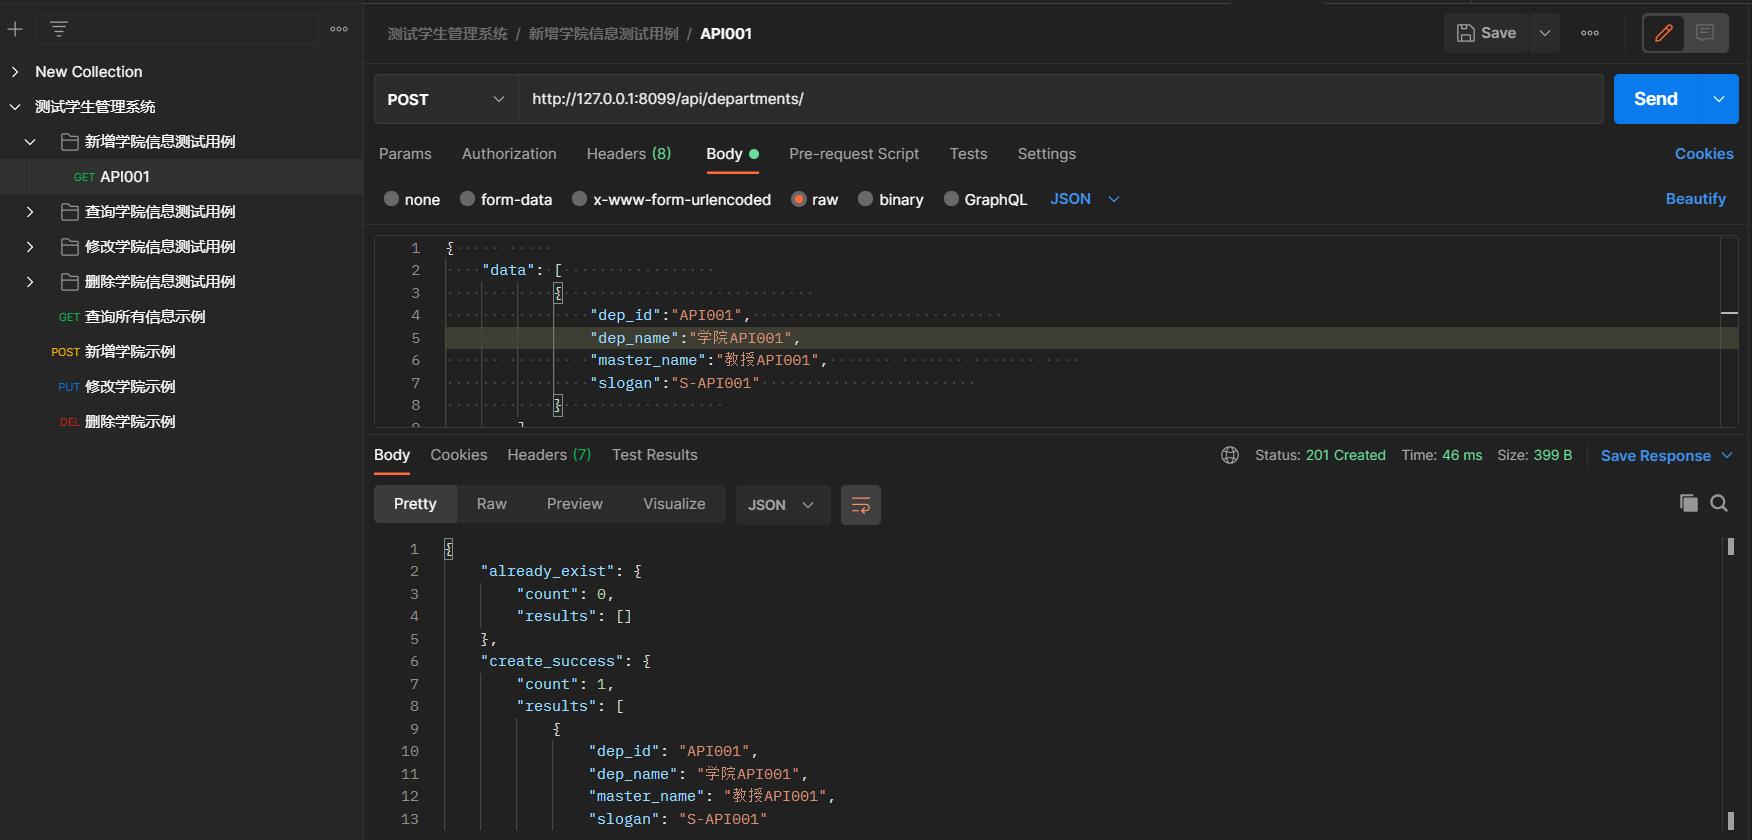Open the Test Results tab
1752x840 pixels.
[655, 455]
